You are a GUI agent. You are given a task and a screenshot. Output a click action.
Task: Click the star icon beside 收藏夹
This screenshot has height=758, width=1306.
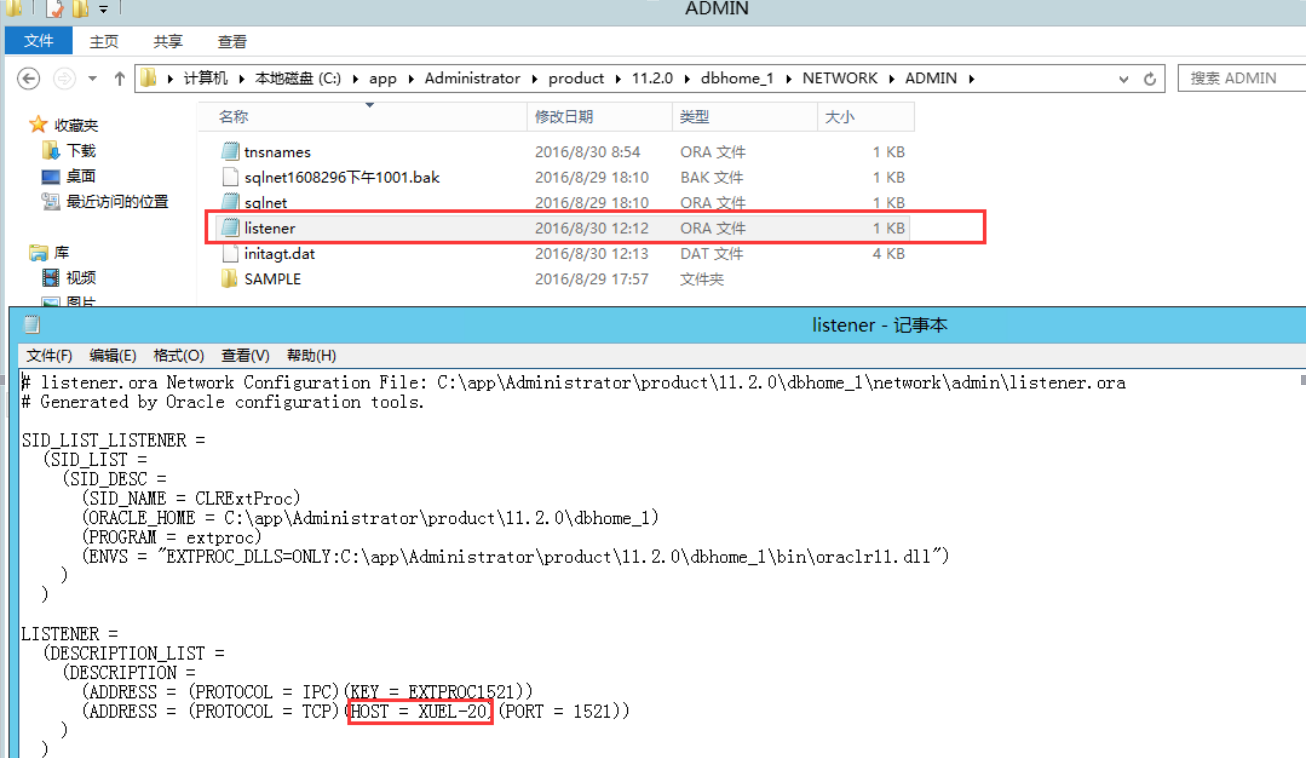[38, 124]
